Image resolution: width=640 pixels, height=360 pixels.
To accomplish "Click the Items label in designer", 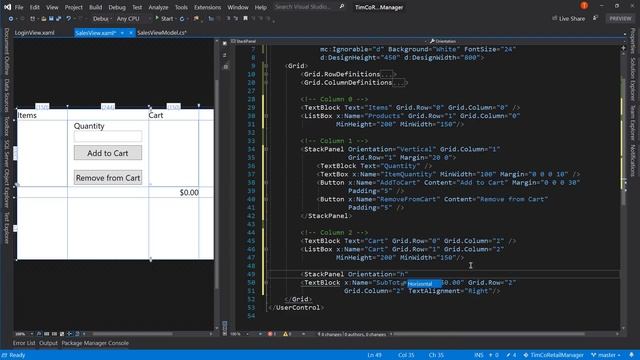I will point(27,116).
